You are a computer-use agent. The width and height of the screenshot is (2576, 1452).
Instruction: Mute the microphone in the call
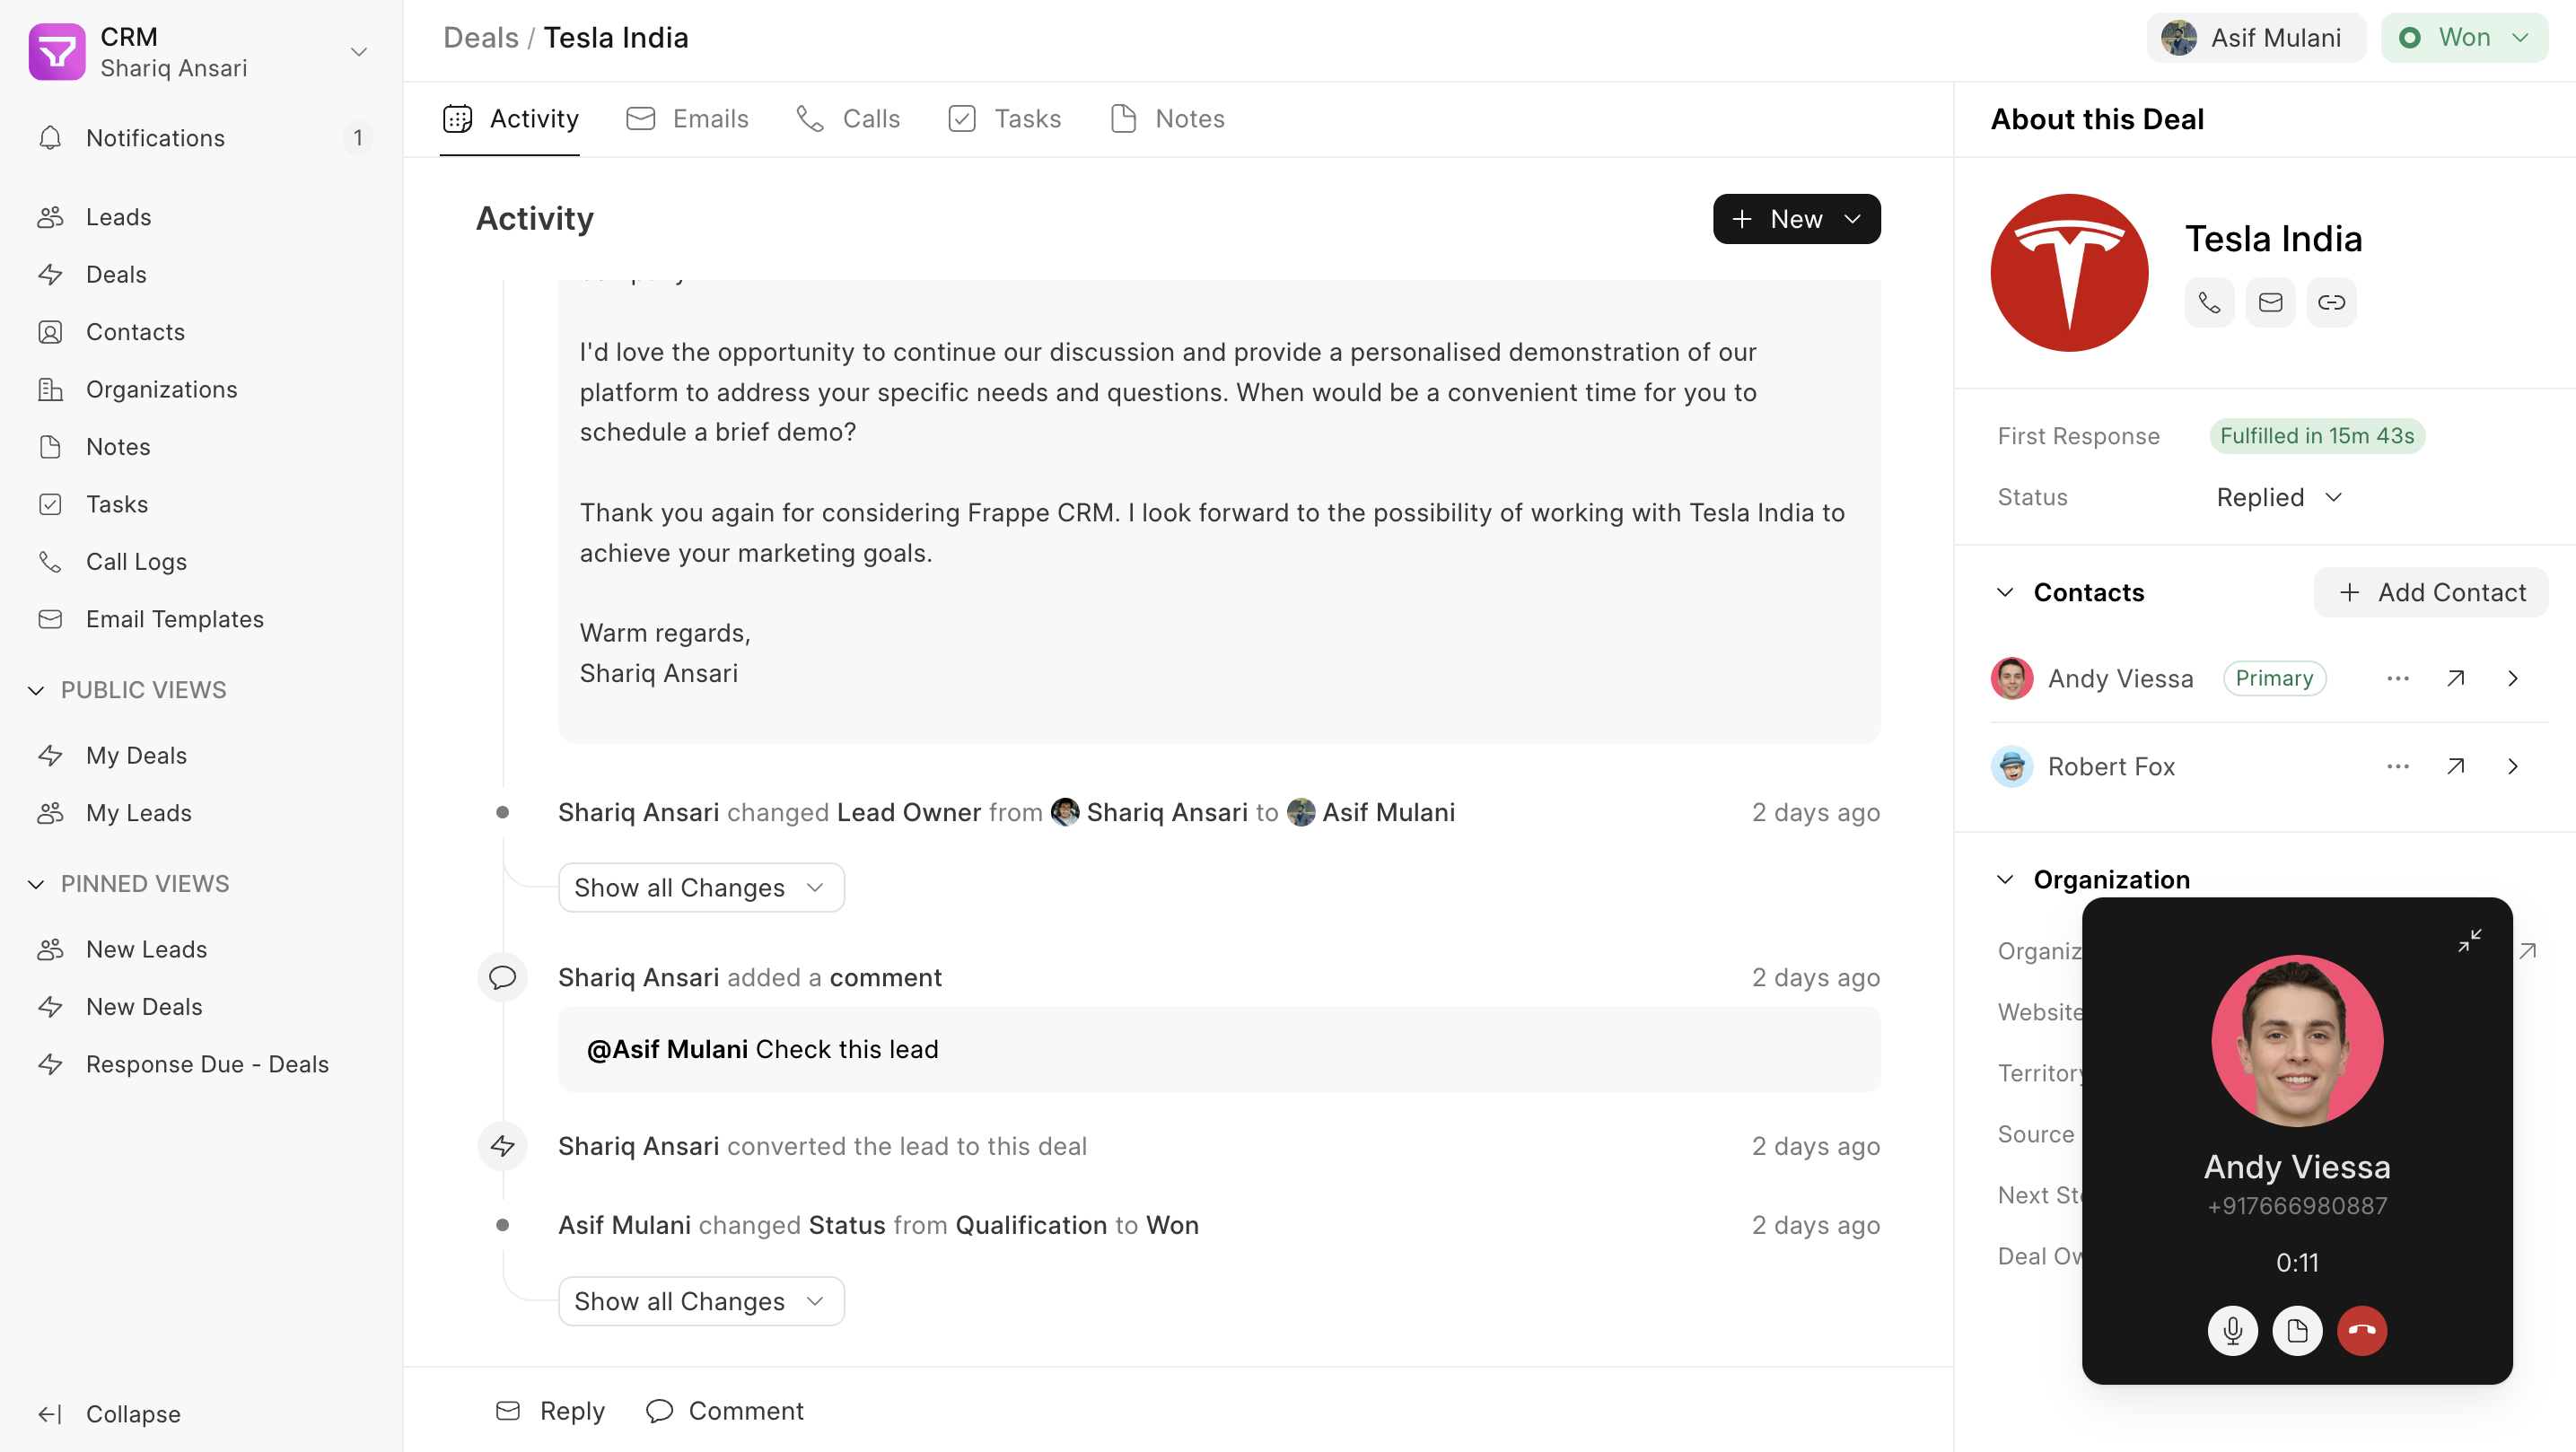coord(2232,1331)
